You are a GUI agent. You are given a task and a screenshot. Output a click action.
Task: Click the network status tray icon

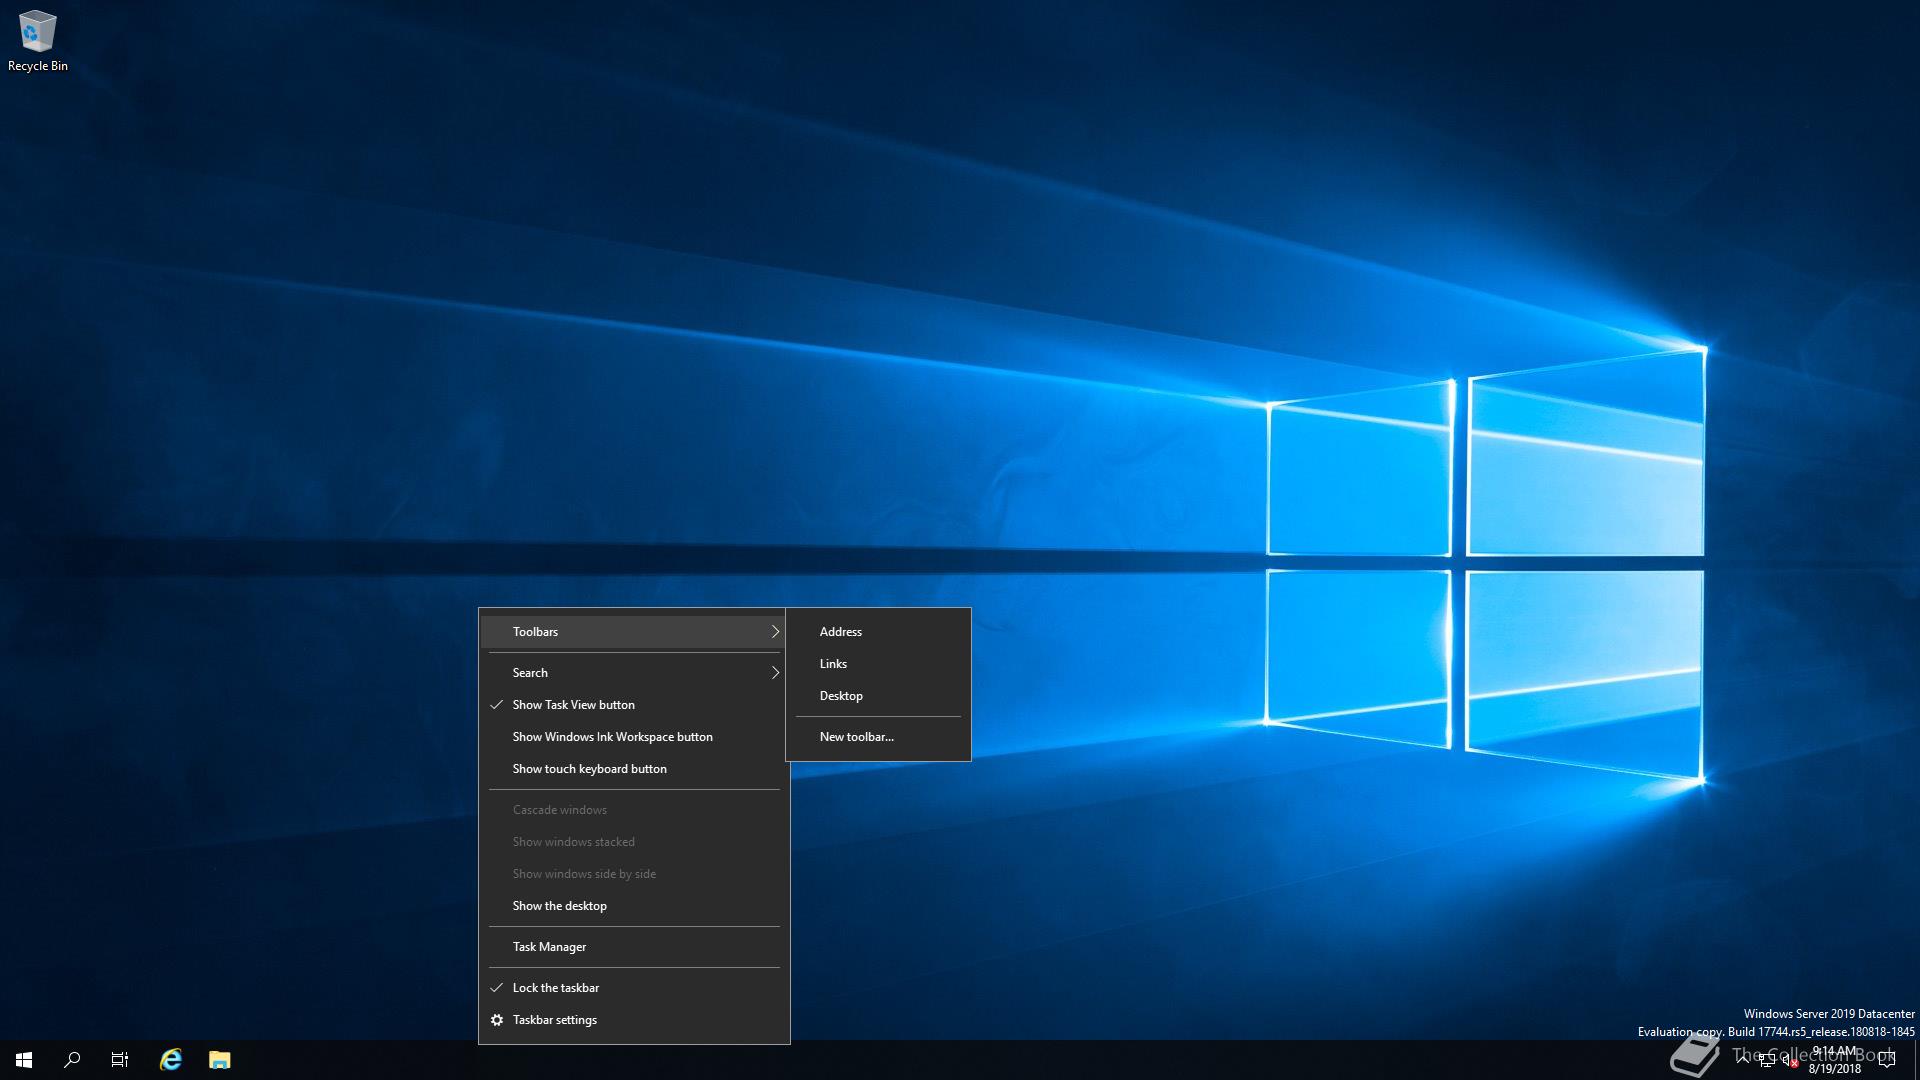click(1766, 1061)
